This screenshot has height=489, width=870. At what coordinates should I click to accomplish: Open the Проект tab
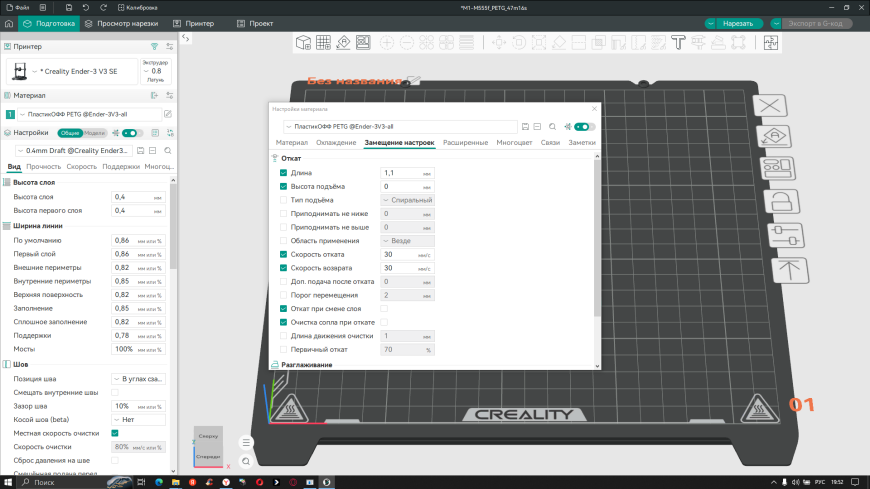[255, 23]
